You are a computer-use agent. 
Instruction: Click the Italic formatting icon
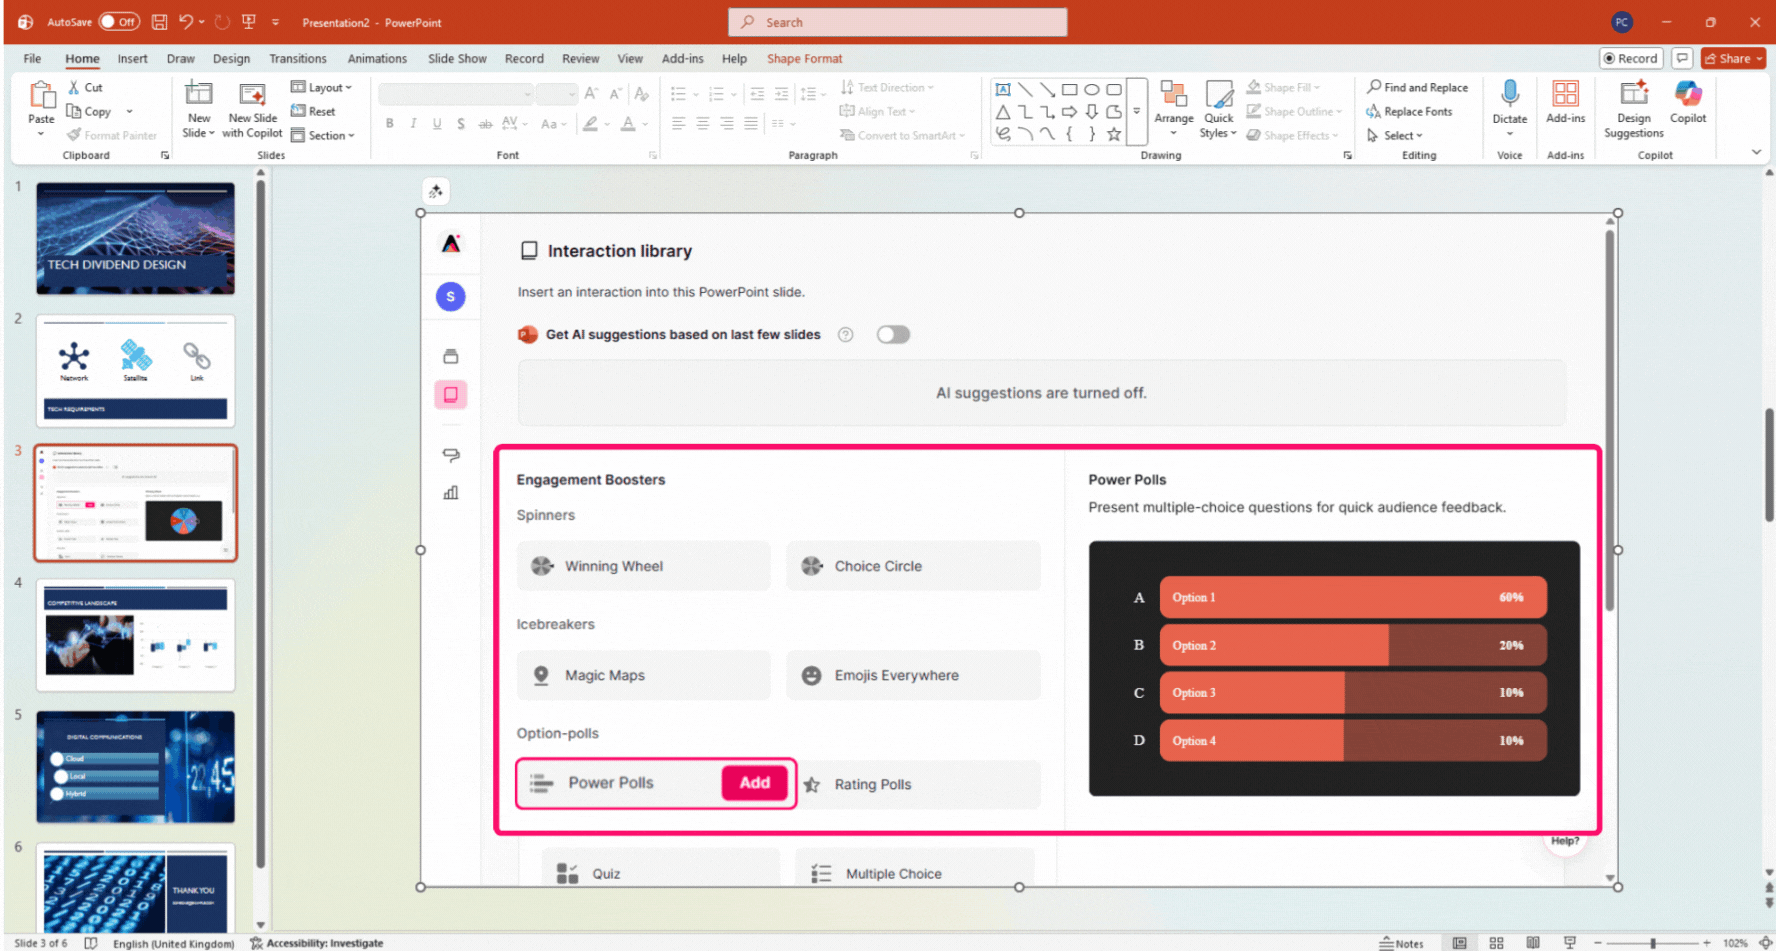pos(413,123)
